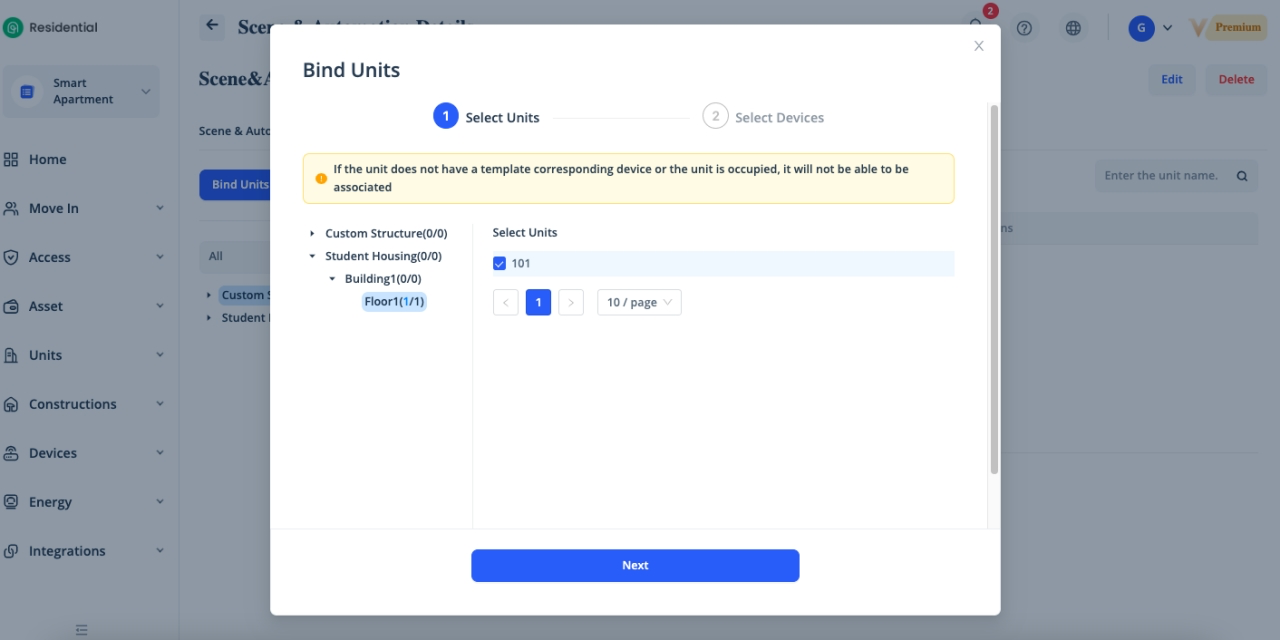
Task: Collapse the Student Housing tree node
Action: pyautogui.click(x=312, y=257)
